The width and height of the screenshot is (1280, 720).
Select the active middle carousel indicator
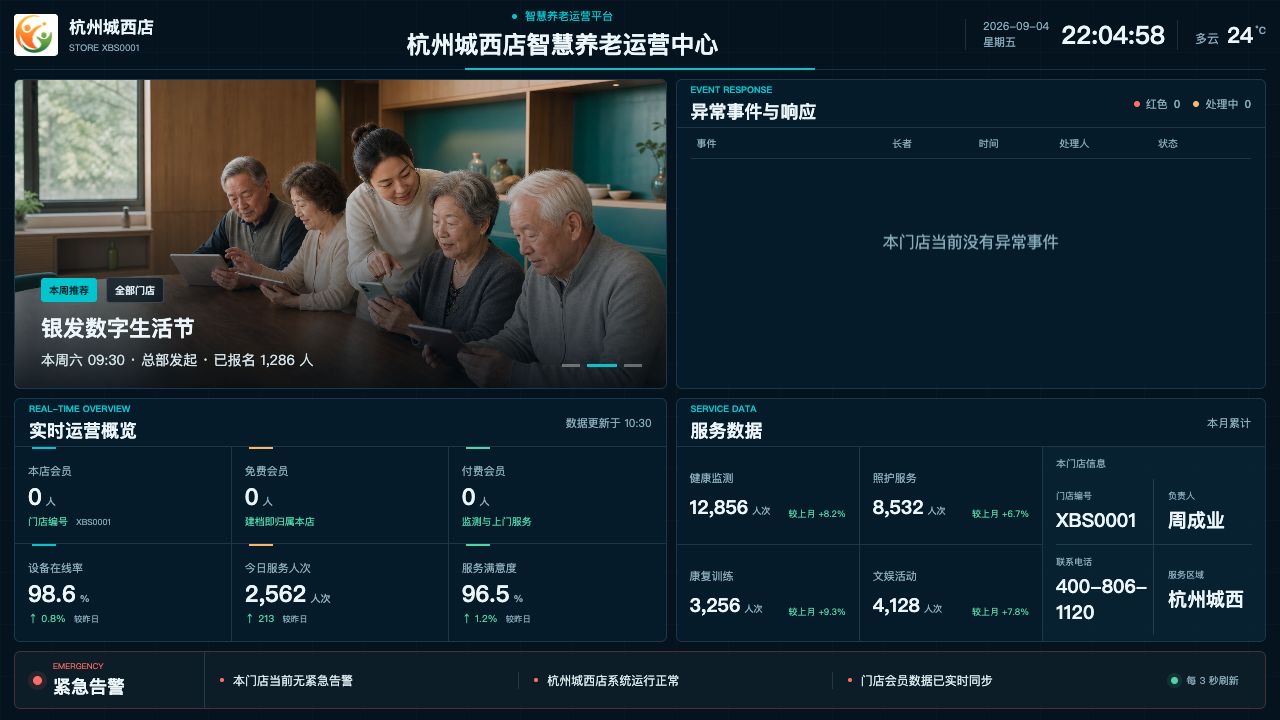click(x=602, y=366)
